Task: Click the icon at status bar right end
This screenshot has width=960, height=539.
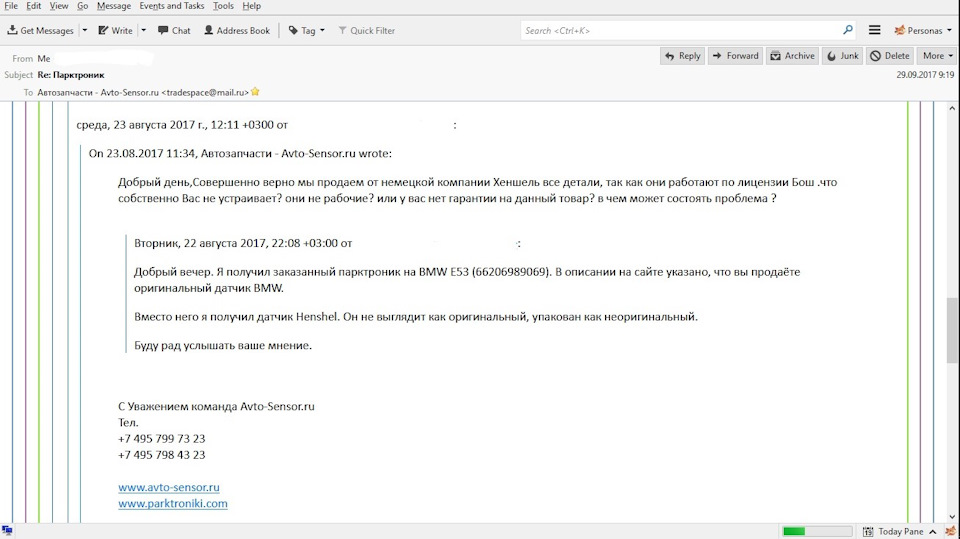Action: [950, 531]
